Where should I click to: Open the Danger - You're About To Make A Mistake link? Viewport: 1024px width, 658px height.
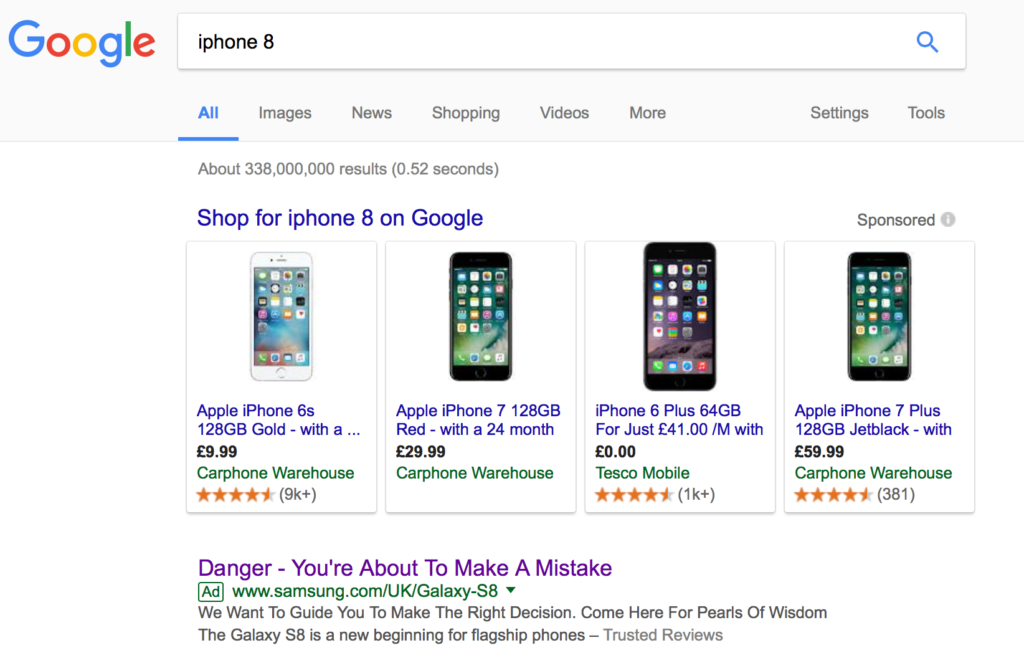(405, 568)
